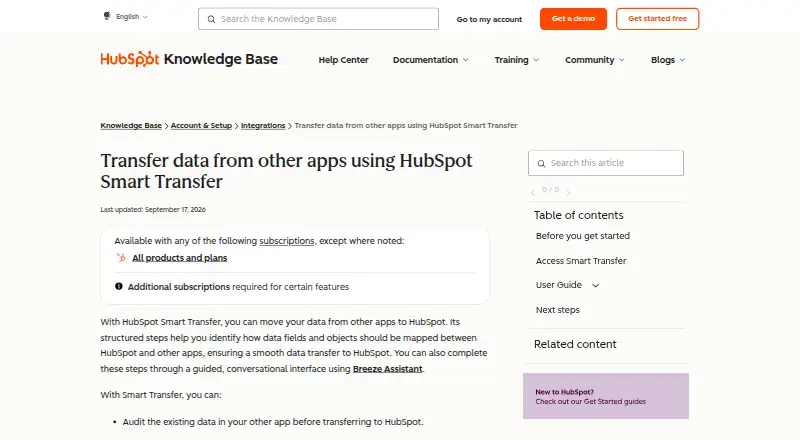Image resolution: width=800 pixels, height=440 pixels.
Task: Open the Breeze Assistant link
Action: [x=388, y=369]
